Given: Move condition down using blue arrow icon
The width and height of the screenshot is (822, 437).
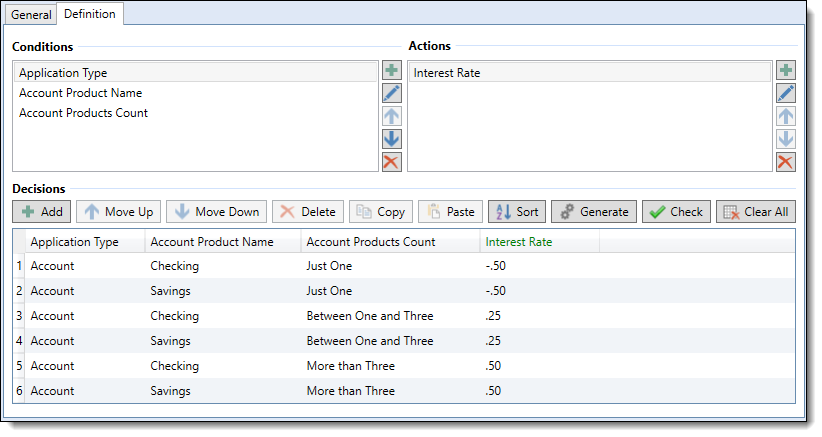Looking at the screenshot, I should 392,139.
